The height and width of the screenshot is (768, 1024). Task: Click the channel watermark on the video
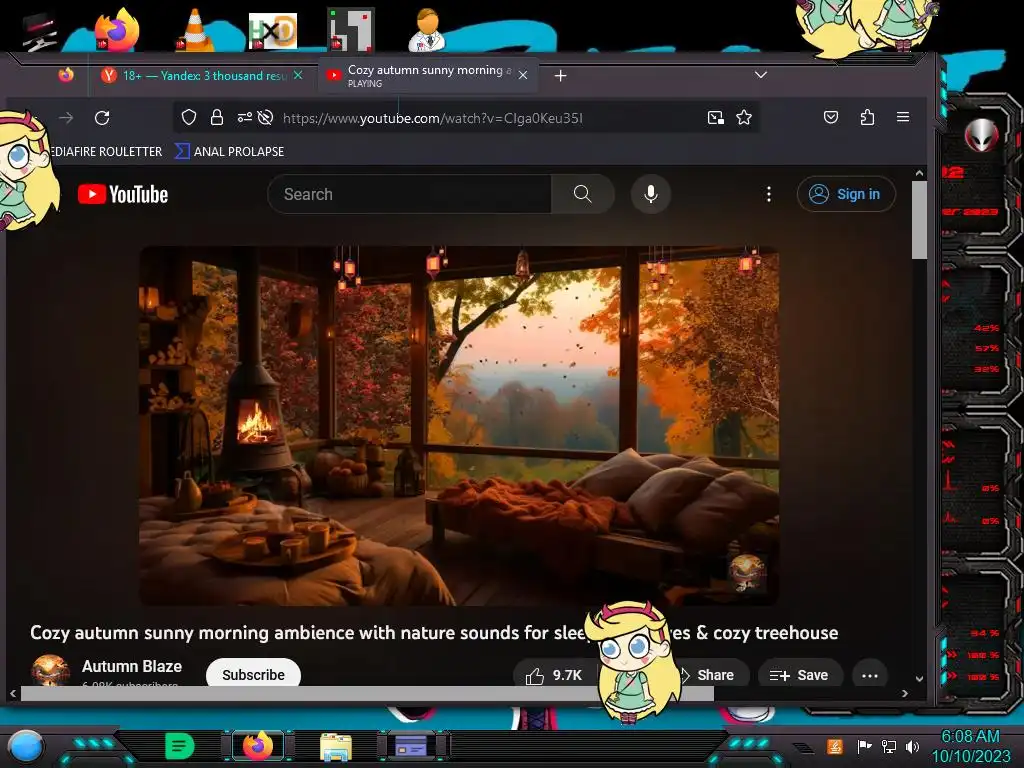pos(747,573)
